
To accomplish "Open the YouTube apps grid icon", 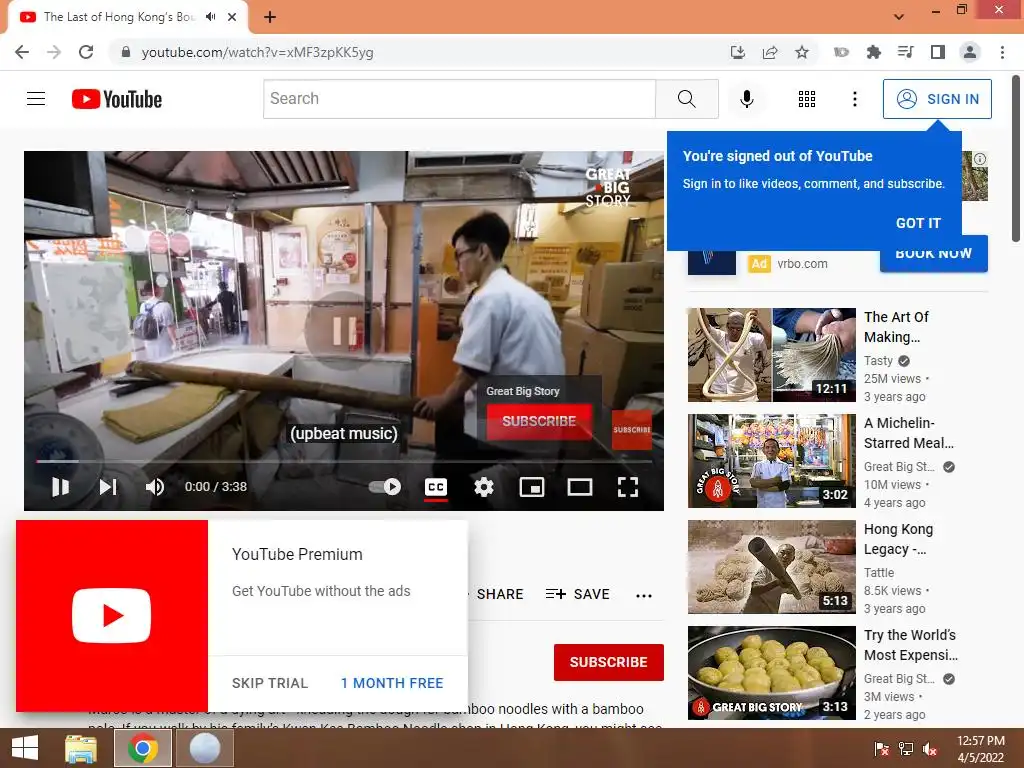I will coord(807,99).
